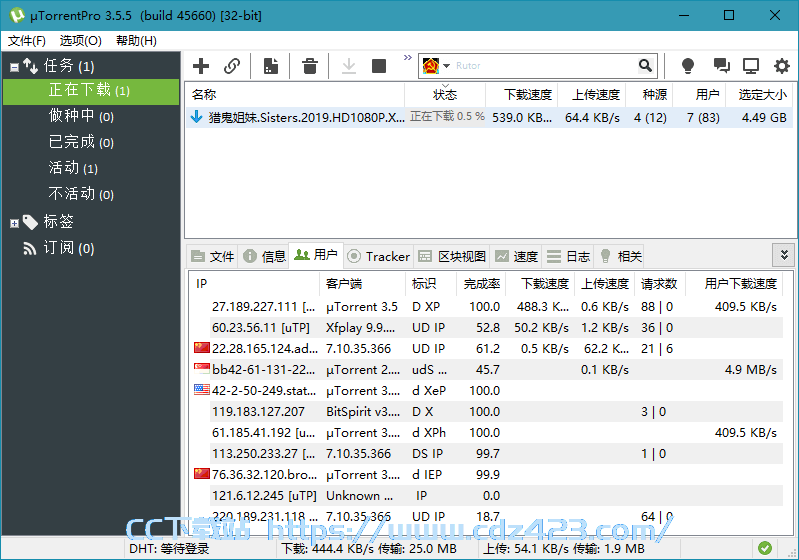Viewport: 799px width, 560px height.
Task: Switch to the 速度 tab
Action: pos(516,256)
